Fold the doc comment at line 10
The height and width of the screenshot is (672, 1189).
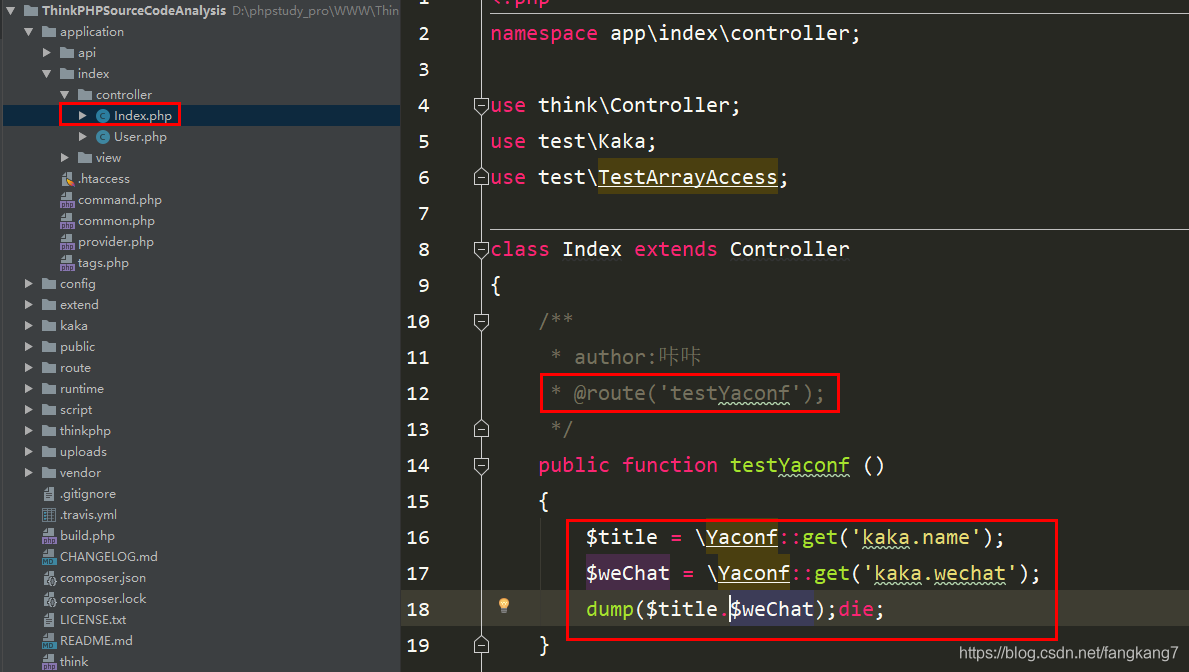click(481, 322)
